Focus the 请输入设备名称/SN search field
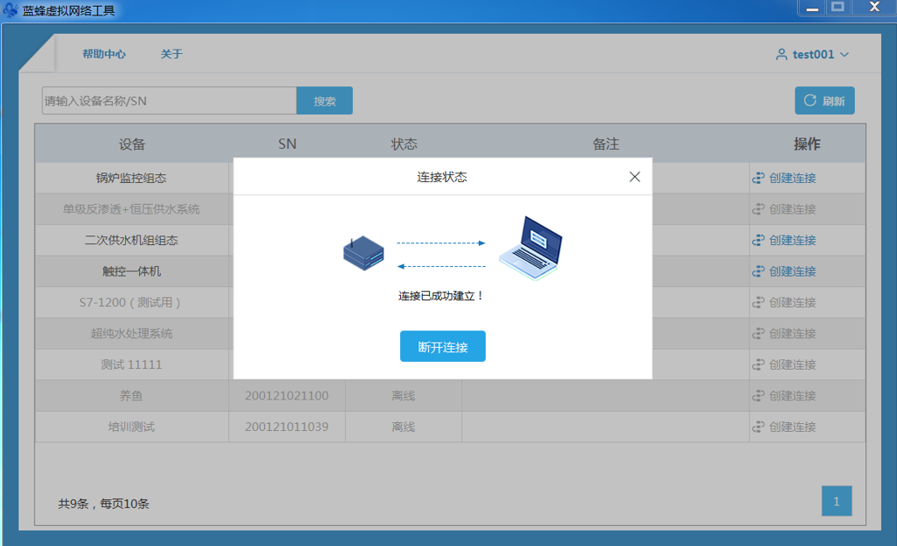This screenshot has width=897, height=546. [x=169, y=101]
